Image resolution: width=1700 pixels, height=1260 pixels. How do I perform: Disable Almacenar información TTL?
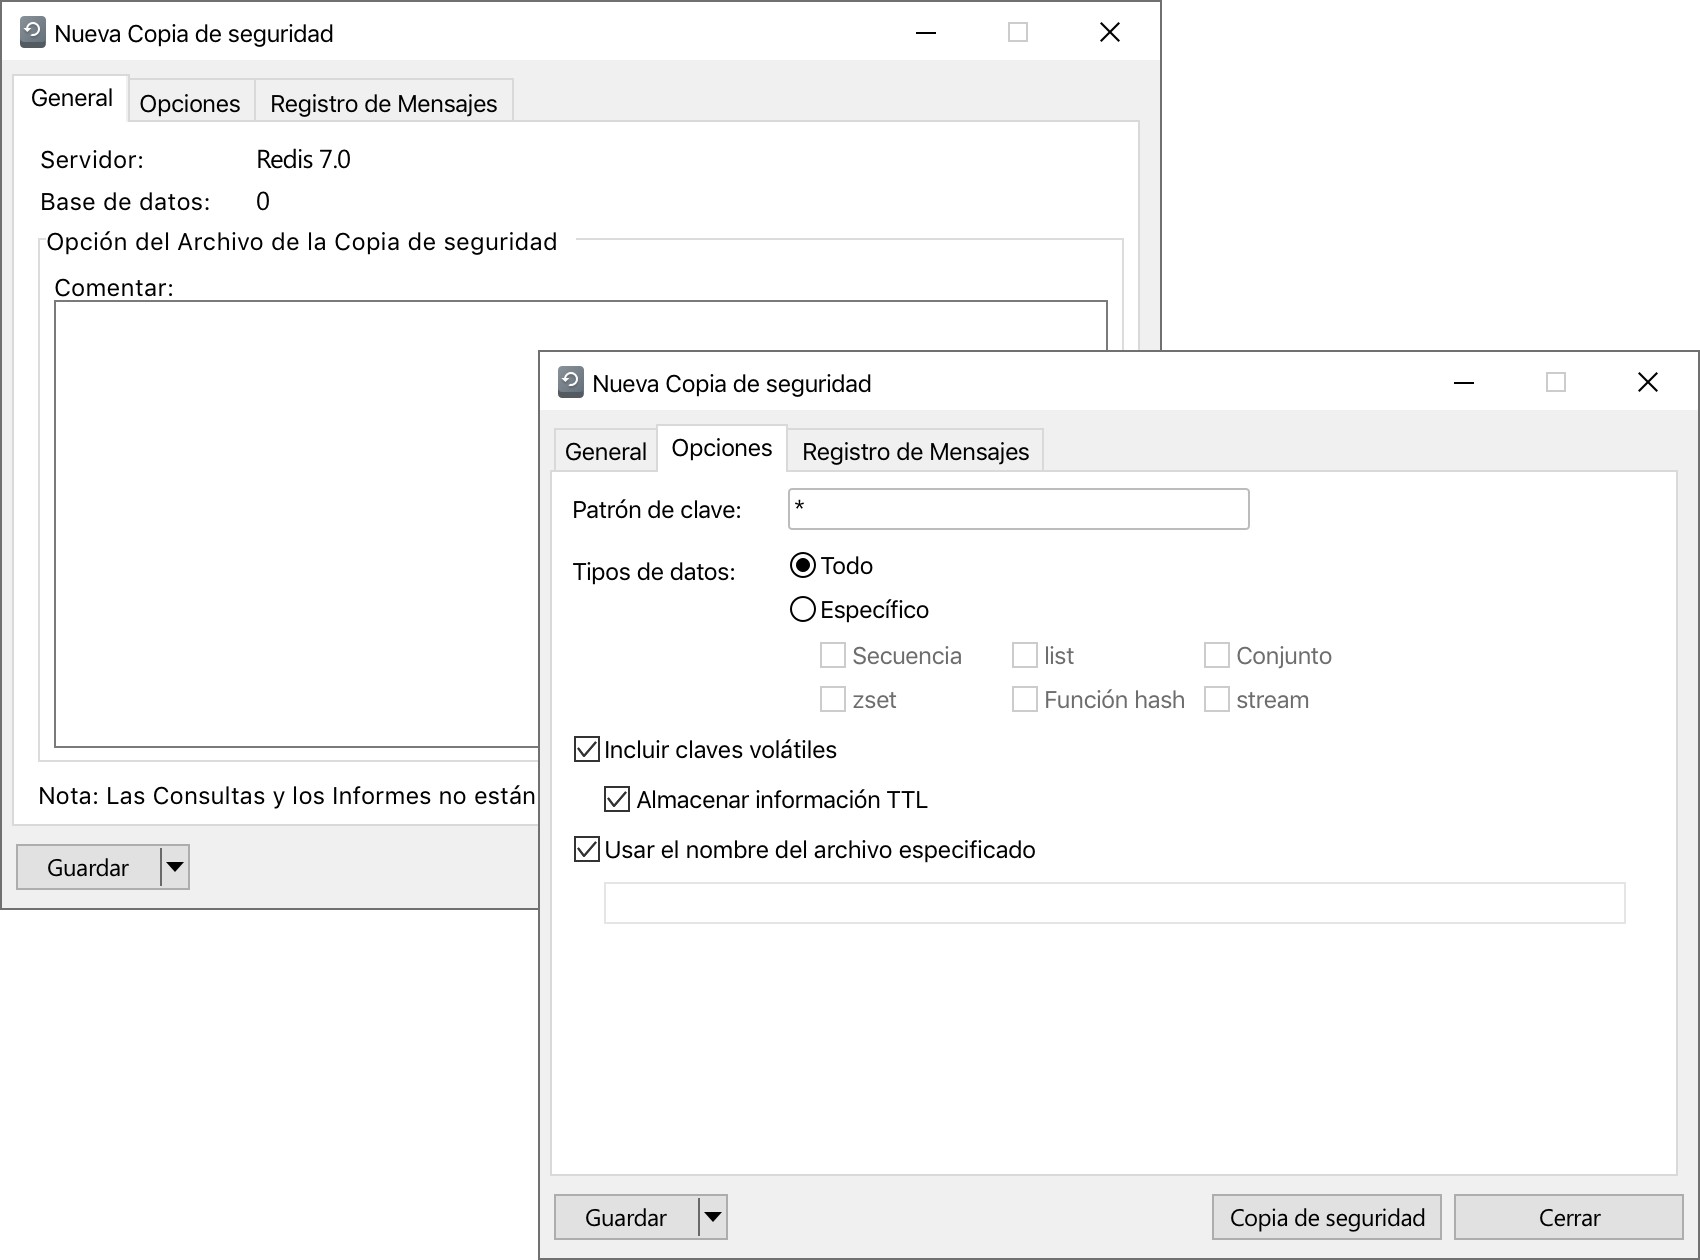click(x=615, y=799)
